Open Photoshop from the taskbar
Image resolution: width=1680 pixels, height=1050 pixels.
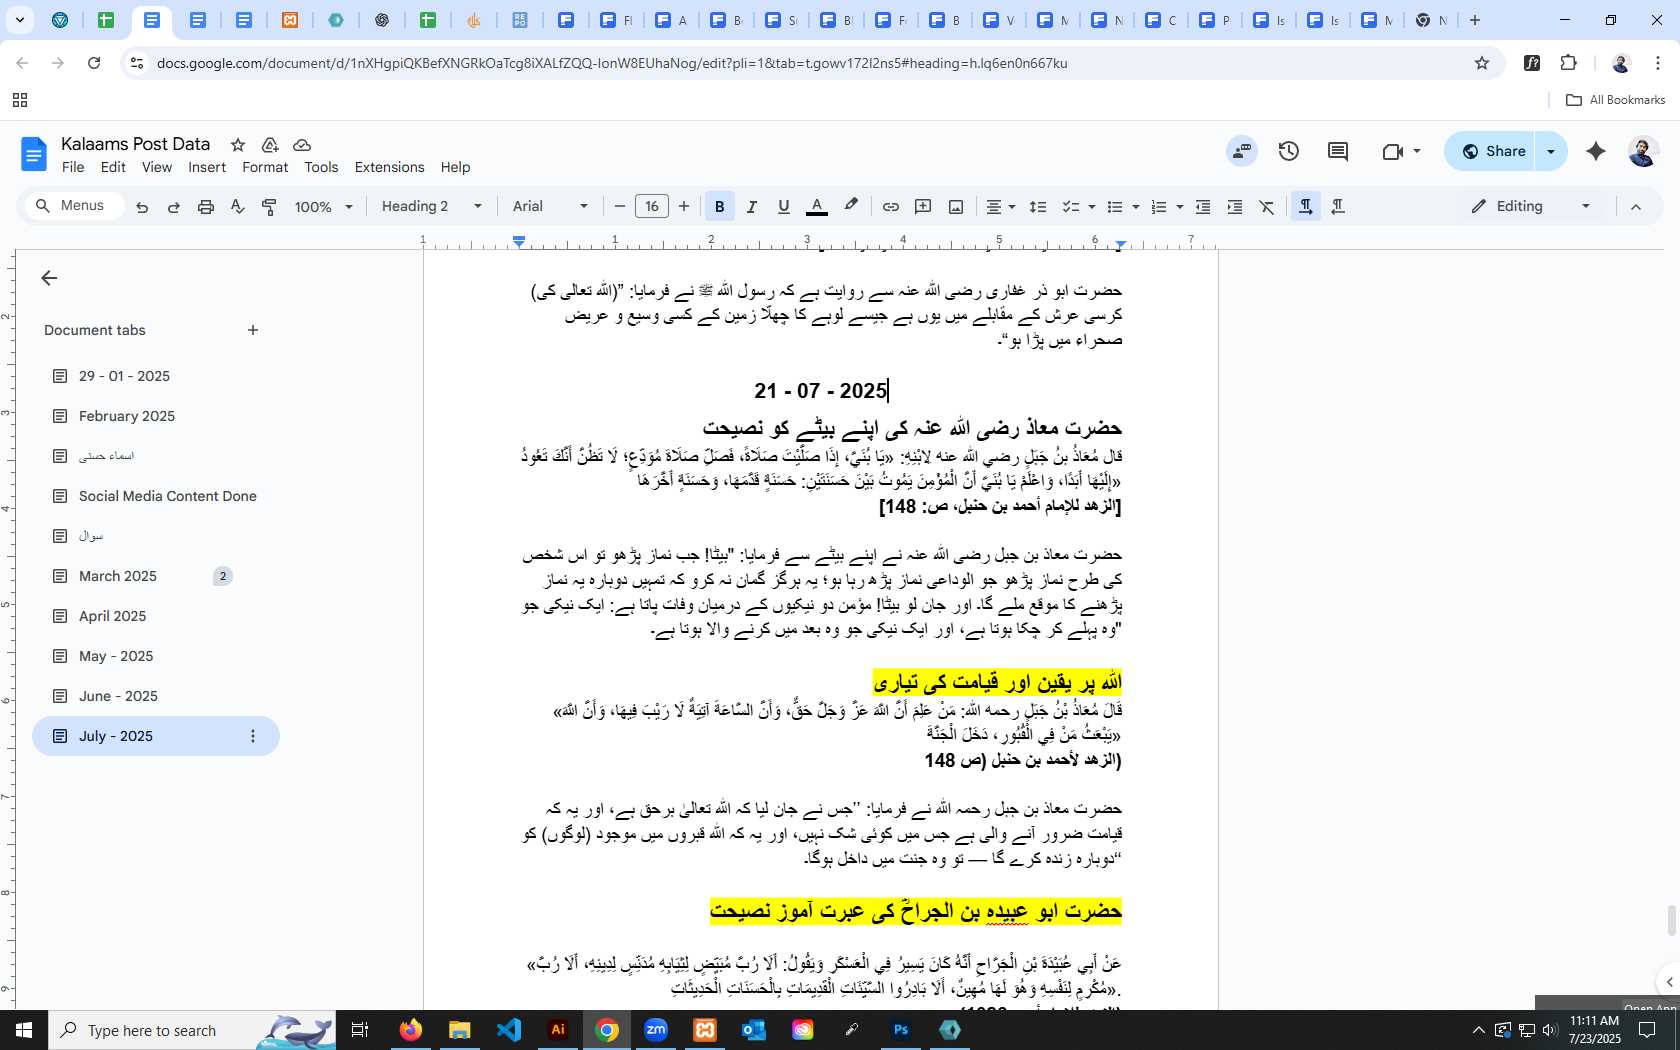[x=901, y=1030]
